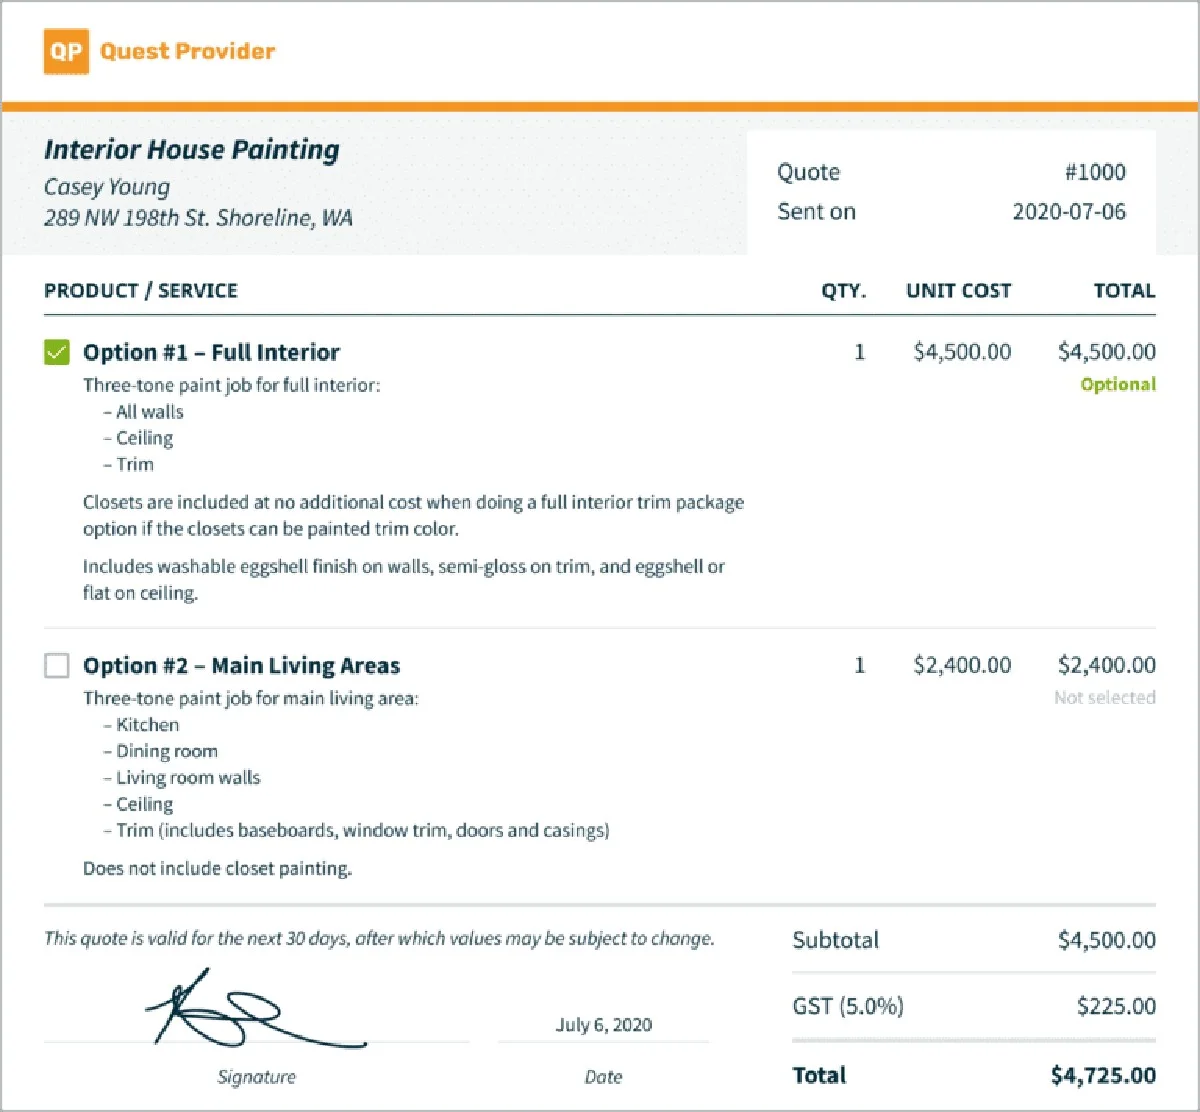Click the green Optional label
1200x1112 pixels.
click(x=1117, y=385)
